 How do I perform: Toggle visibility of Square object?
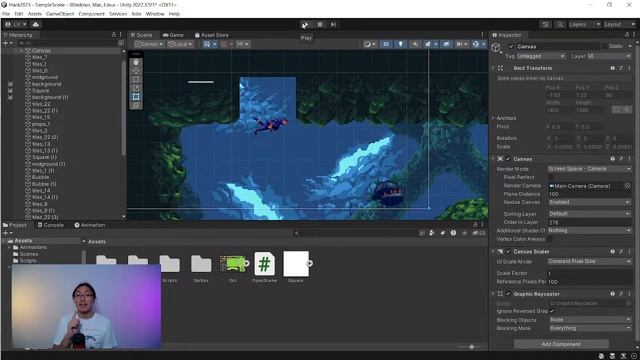tap(10, 91)
